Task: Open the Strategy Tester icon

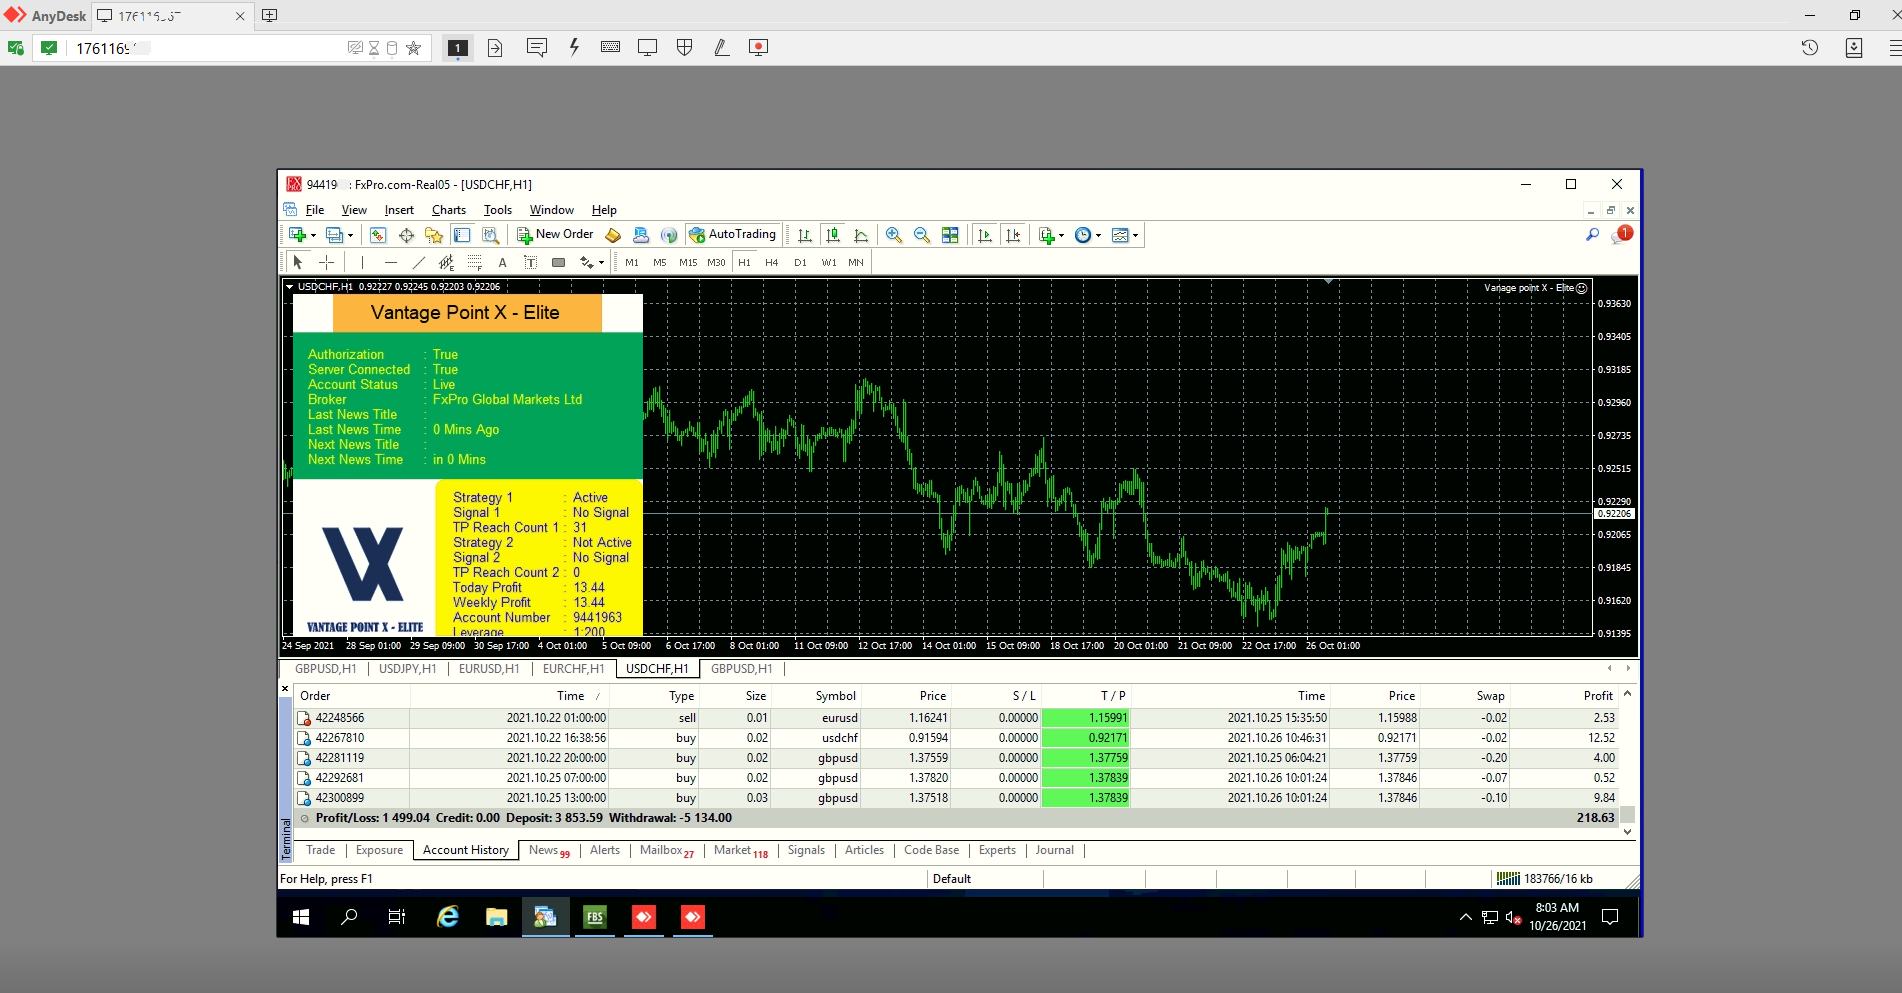Action: point(490,235)
